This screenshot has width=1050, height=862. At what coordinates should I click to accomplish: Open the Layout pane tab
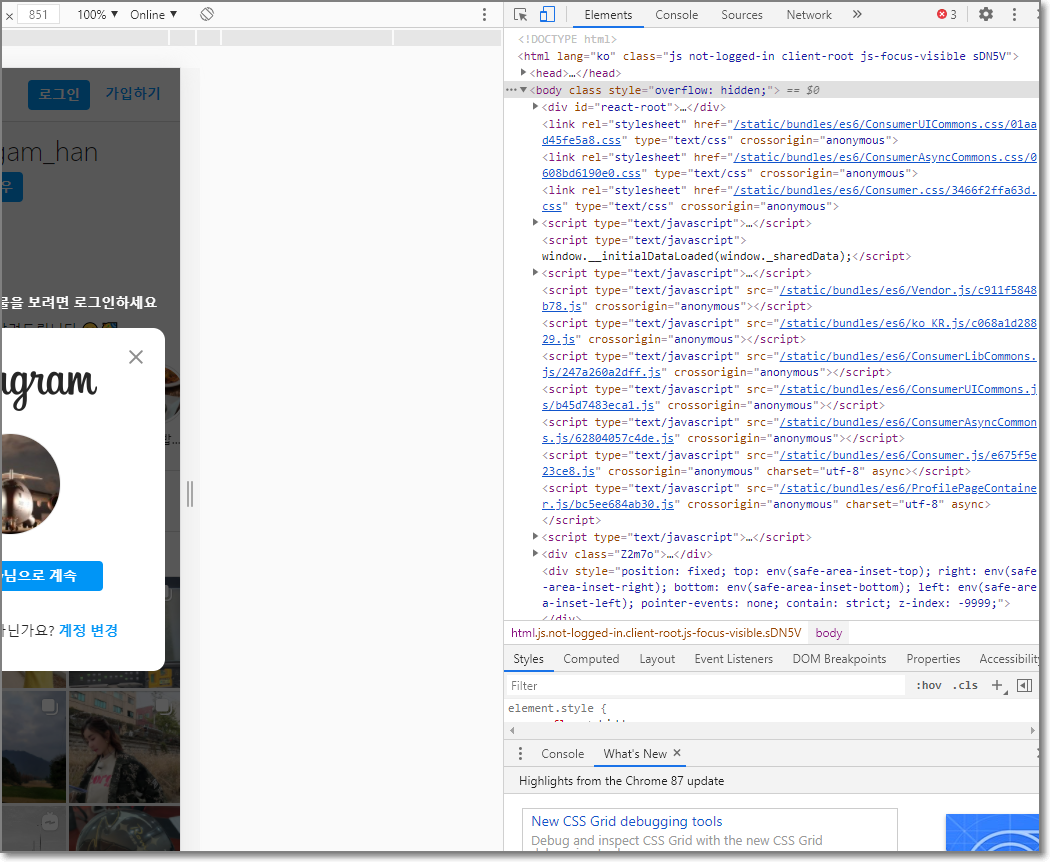pos(657,659)
